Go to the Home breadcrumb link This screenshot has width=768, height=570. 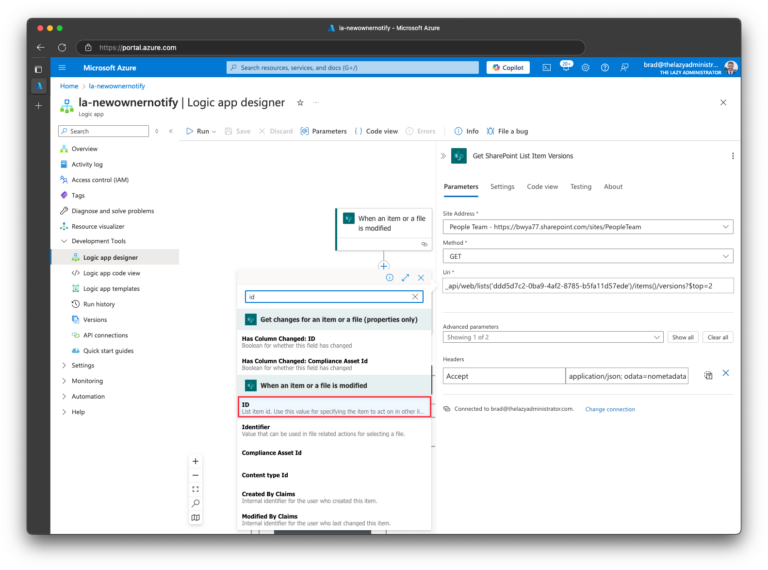pyautogui.click(x=69, y=86)
